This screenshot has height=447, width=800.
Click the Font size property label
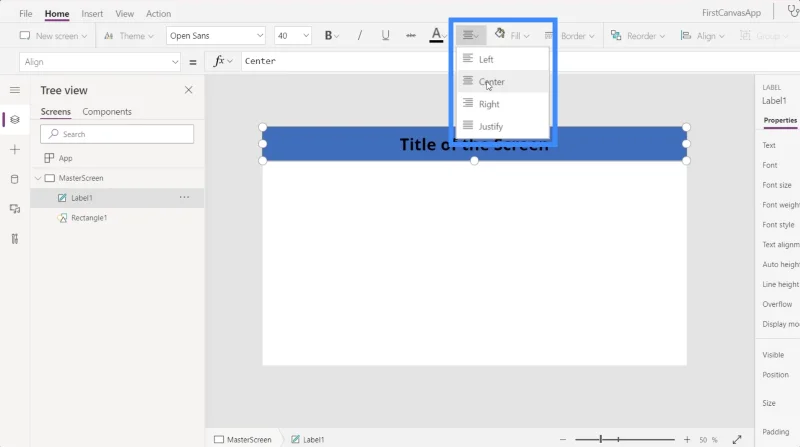coord(777,185)
